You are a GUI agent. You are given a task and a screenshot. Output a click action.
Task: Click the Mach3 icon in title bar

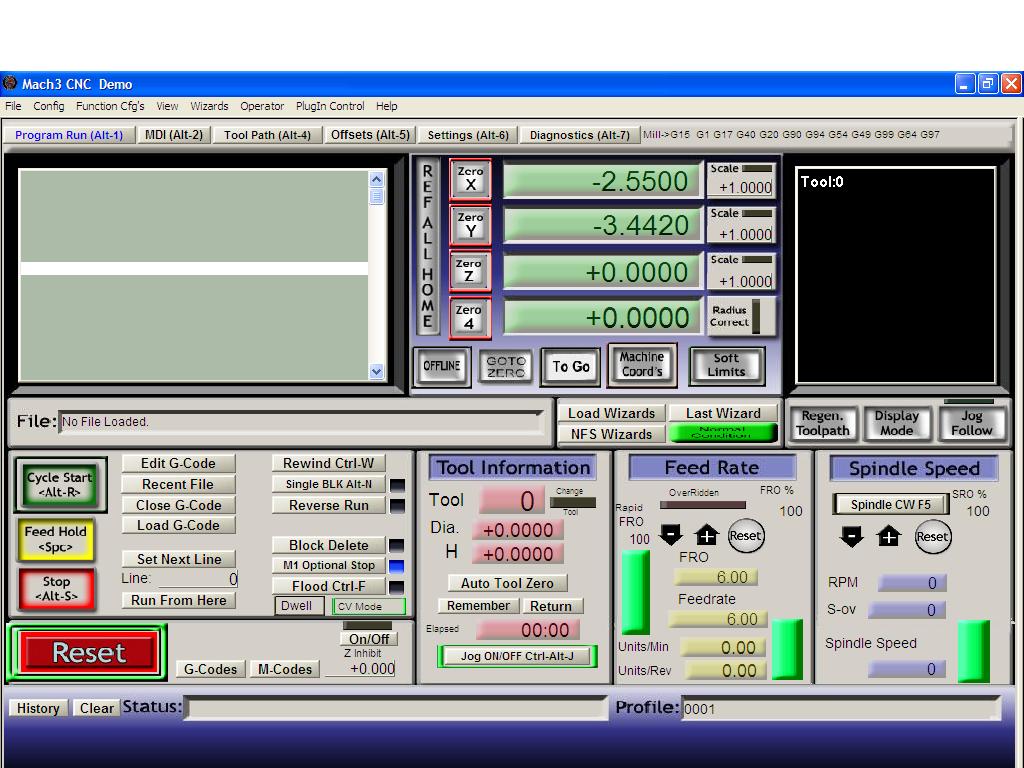point(10,84)
